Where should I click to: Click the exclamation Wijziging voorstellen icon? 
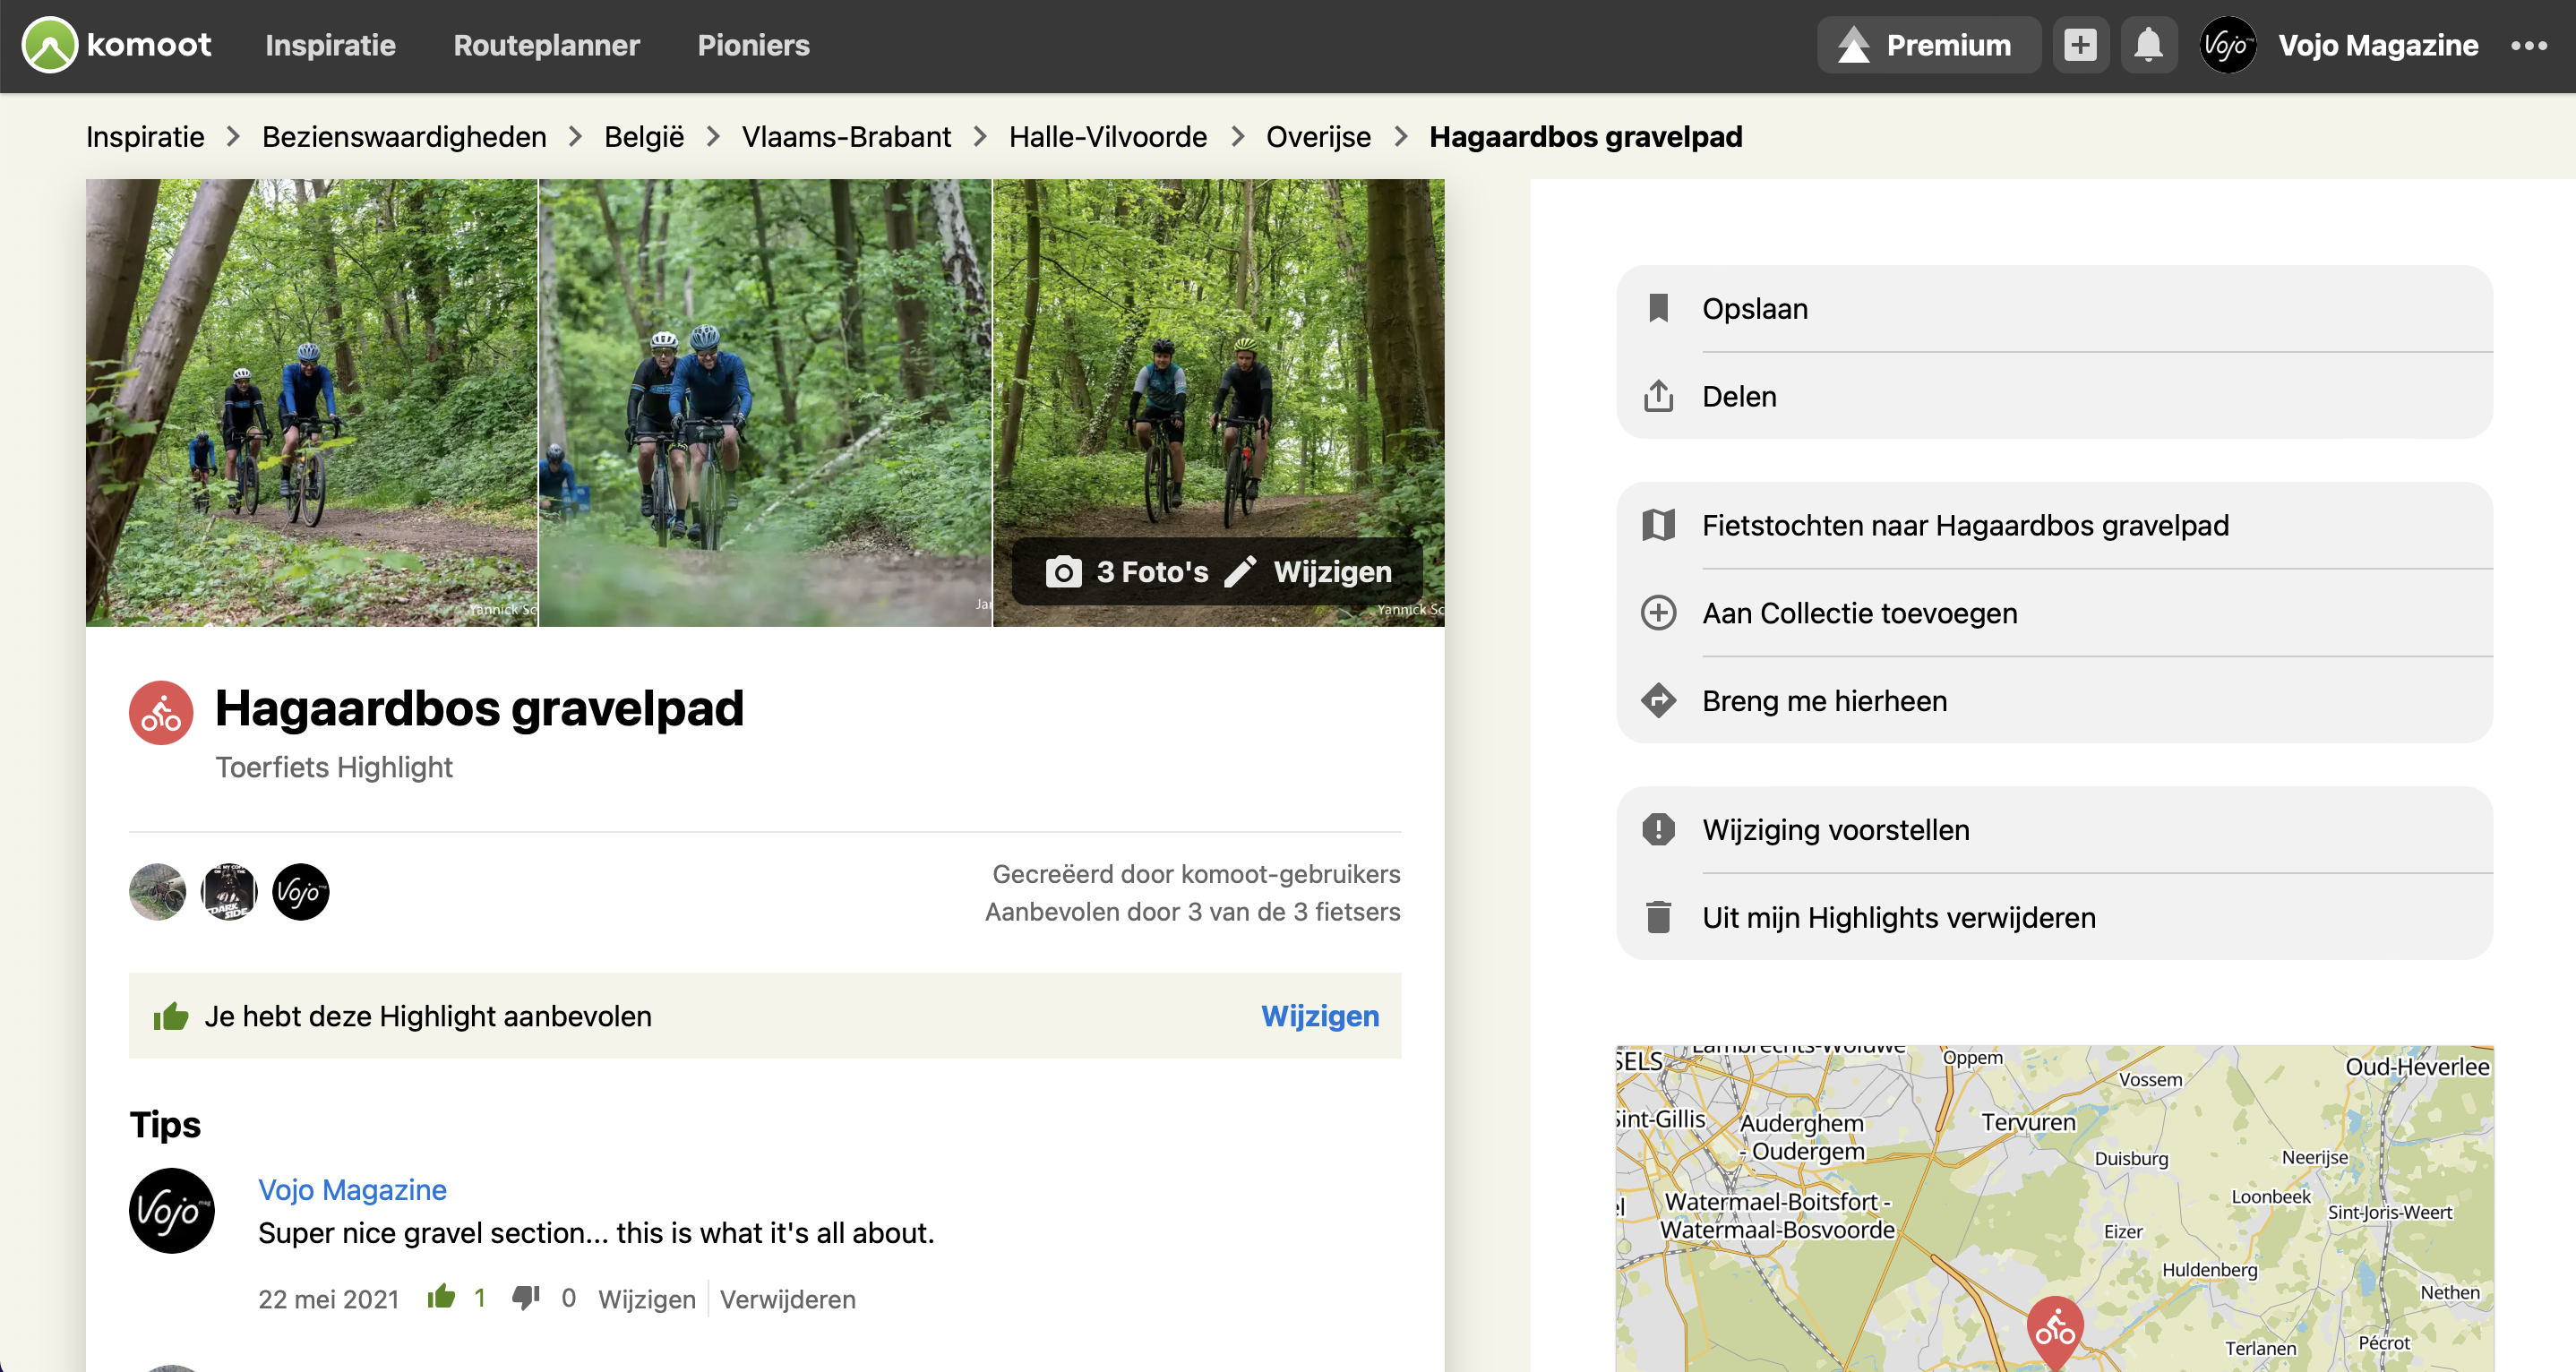(x=1658, y=829)
